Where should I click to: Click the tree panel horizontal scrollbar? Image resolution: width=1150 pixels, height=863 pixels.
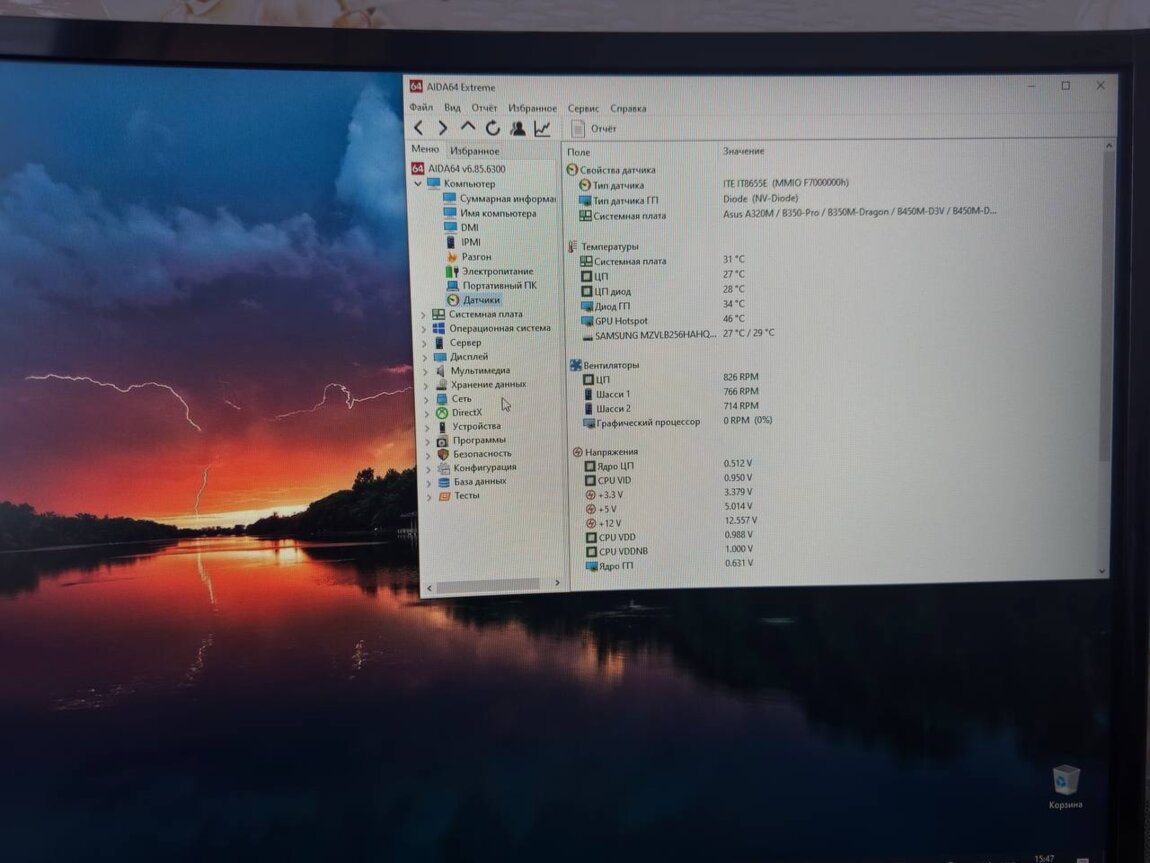(x=490, y=584)
